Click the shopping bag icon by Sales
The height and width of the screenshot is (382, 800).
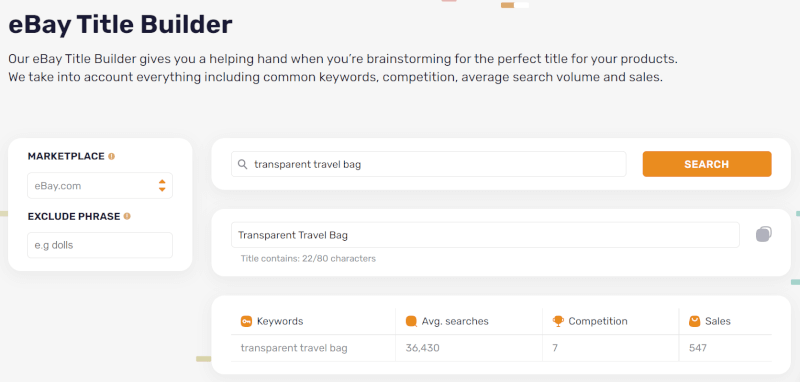(x=694, y=321)
